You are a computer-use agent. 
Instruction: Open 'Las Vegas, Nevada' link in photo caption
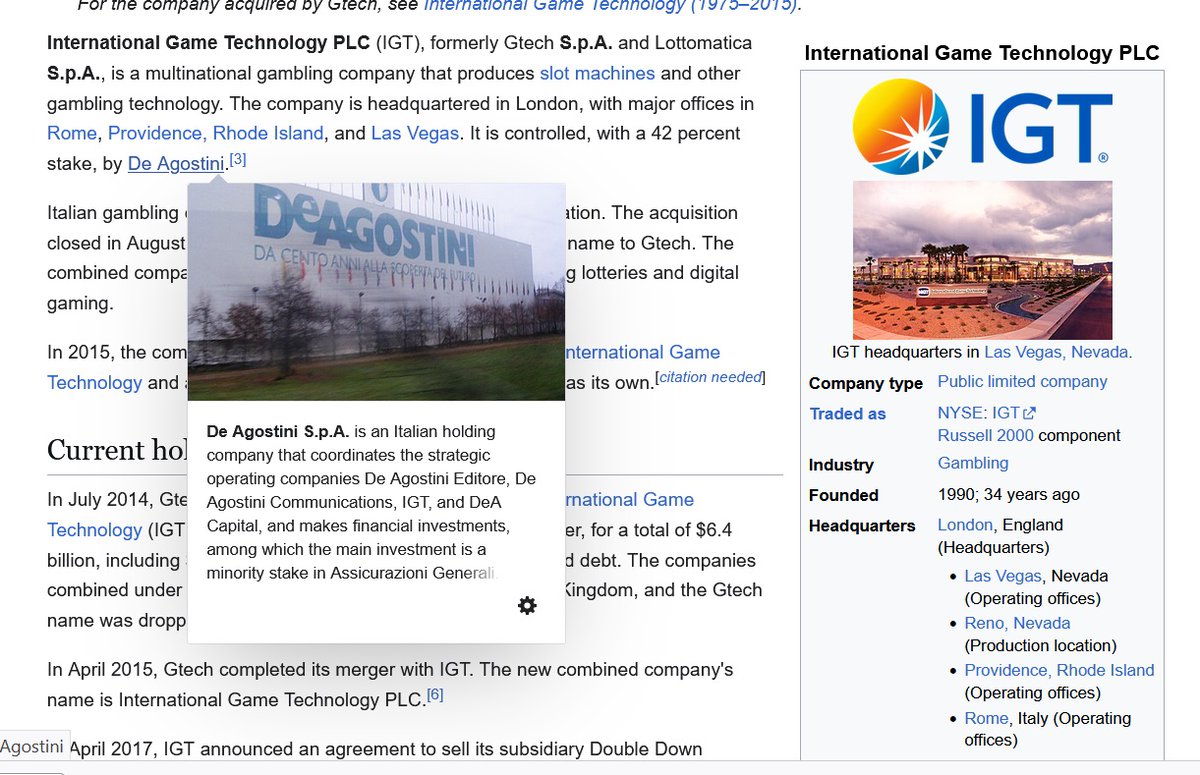click(x=1056, y=352)
